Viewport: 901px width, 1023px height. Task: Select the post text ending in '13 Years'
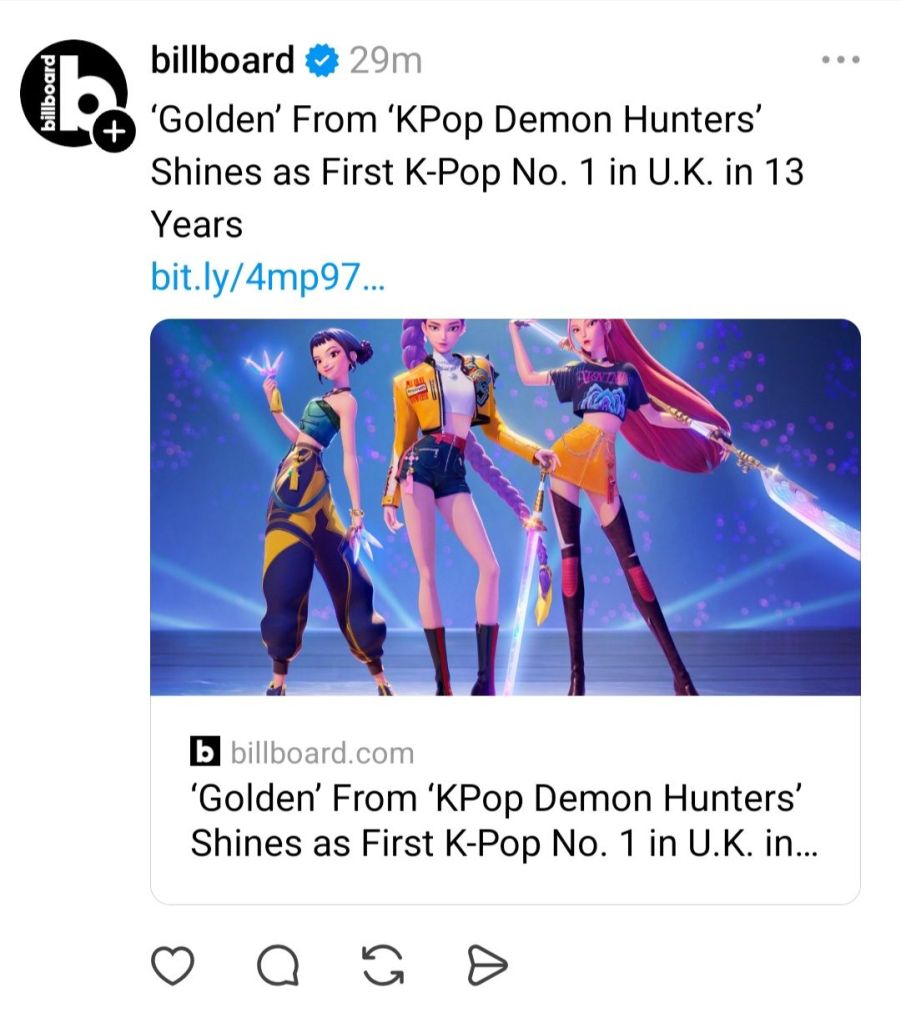(x=476, y=172)
